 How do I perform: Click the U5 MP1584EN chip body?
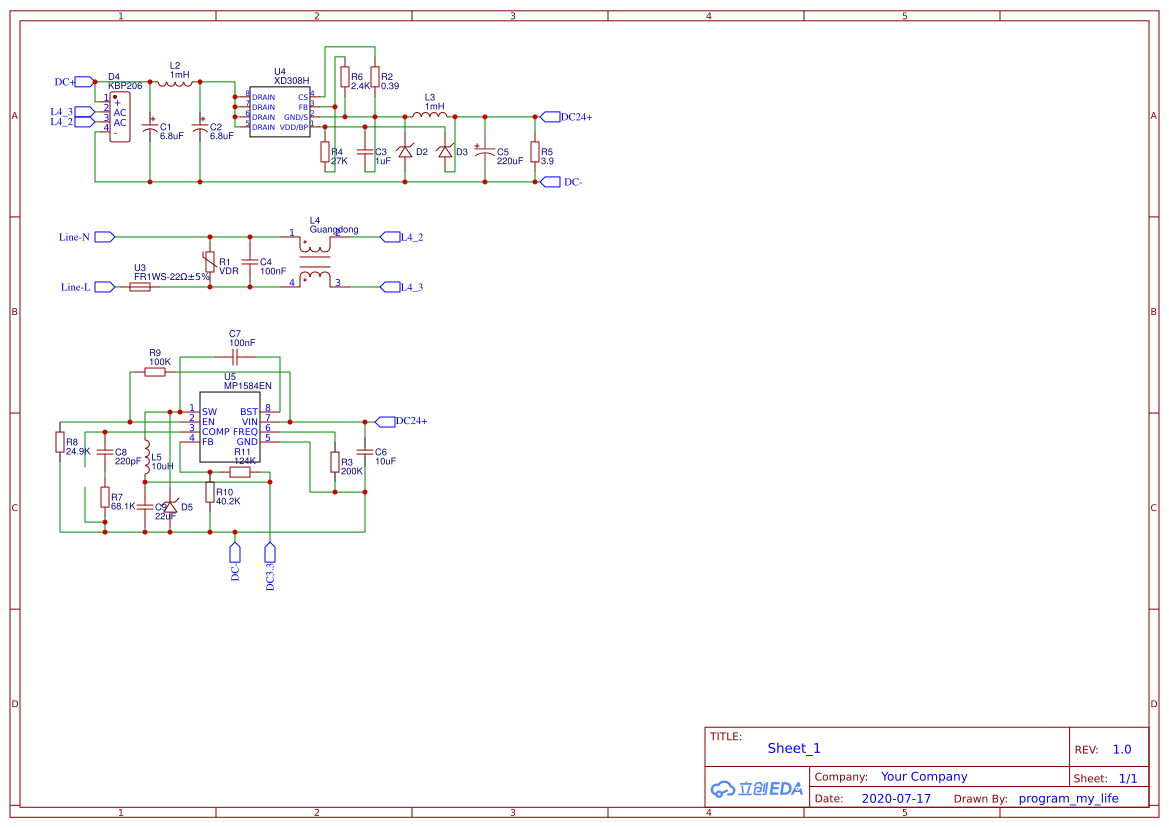230,427
